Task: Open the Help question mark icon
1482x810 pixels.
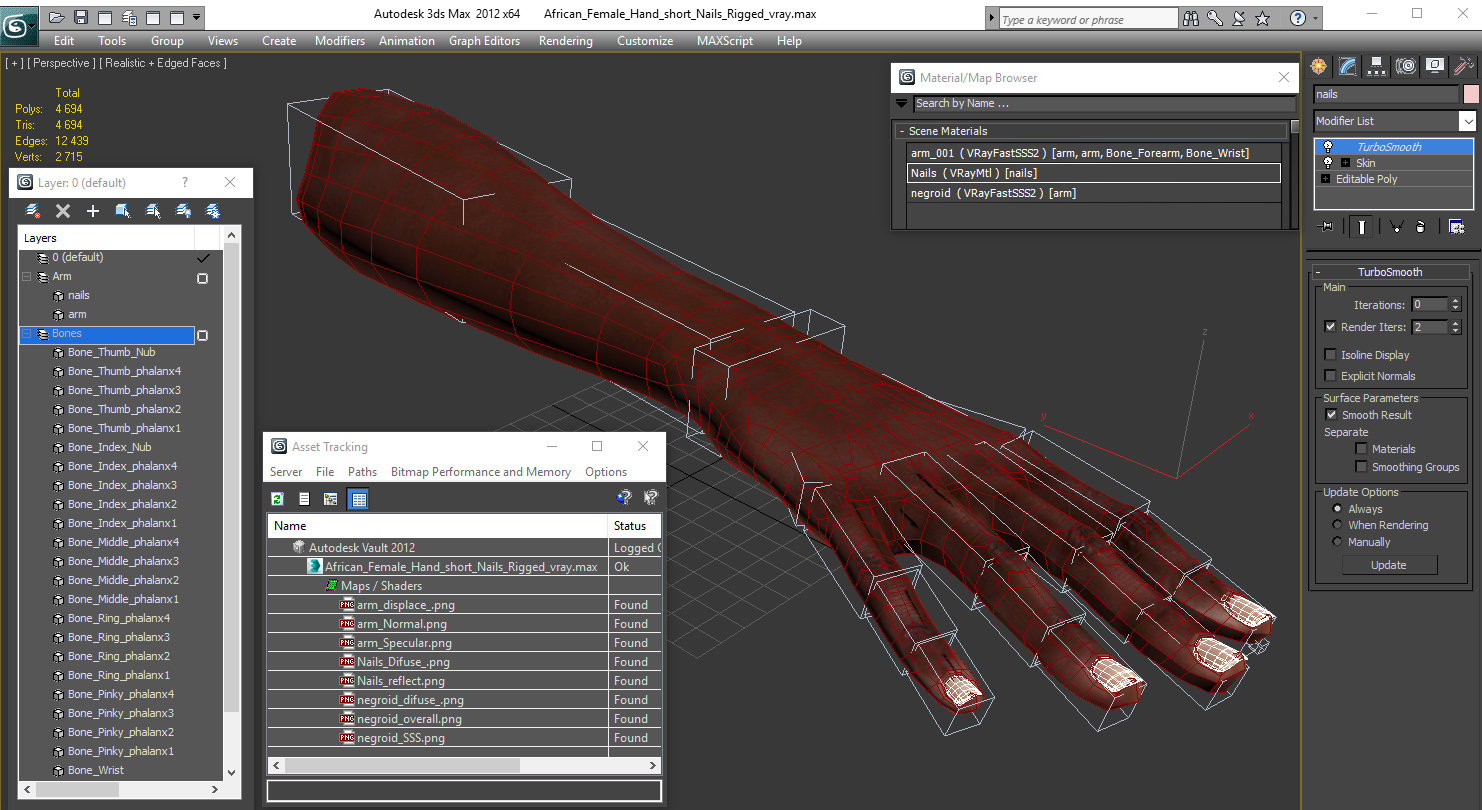Action: pyautogui.click(x=1297, y=18)
